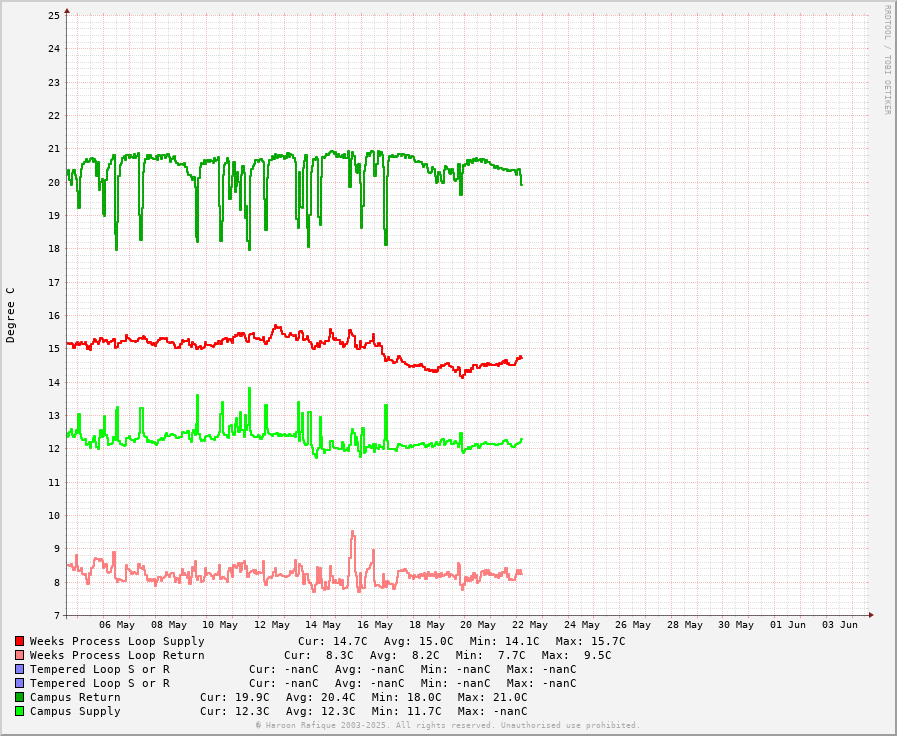
Task: Click the Max: 15.7C legend value
Action: 590,641
